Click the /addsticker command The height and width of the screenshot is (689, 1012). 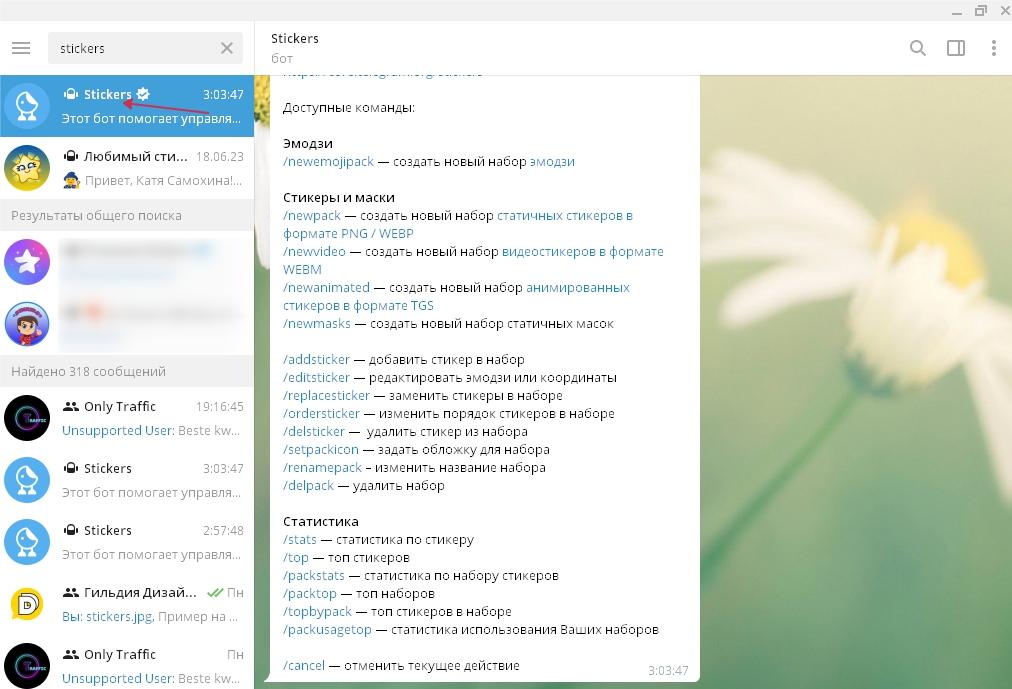point(316,359)
